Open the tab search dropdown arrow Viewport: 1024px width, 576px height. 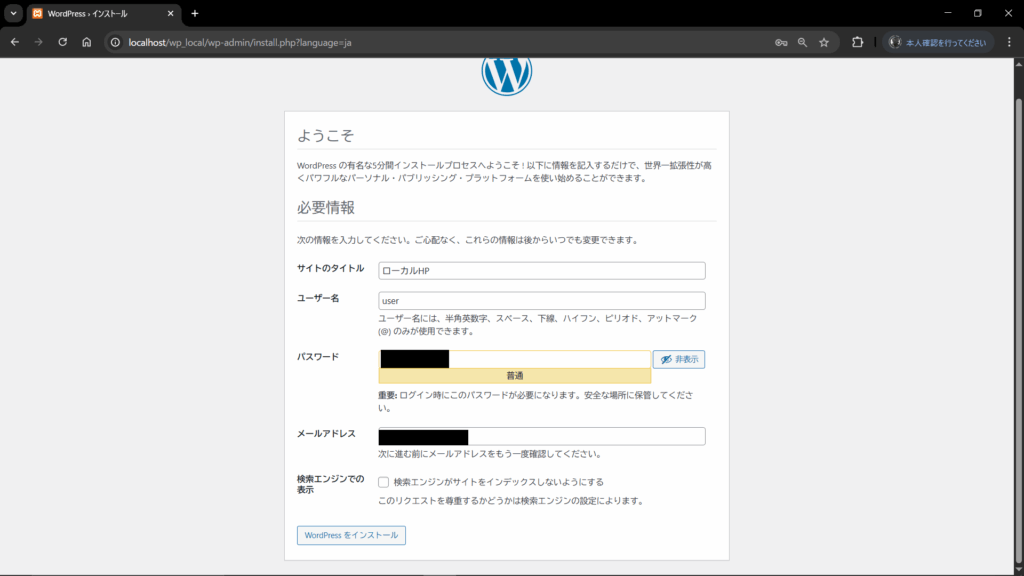(13, 13)
